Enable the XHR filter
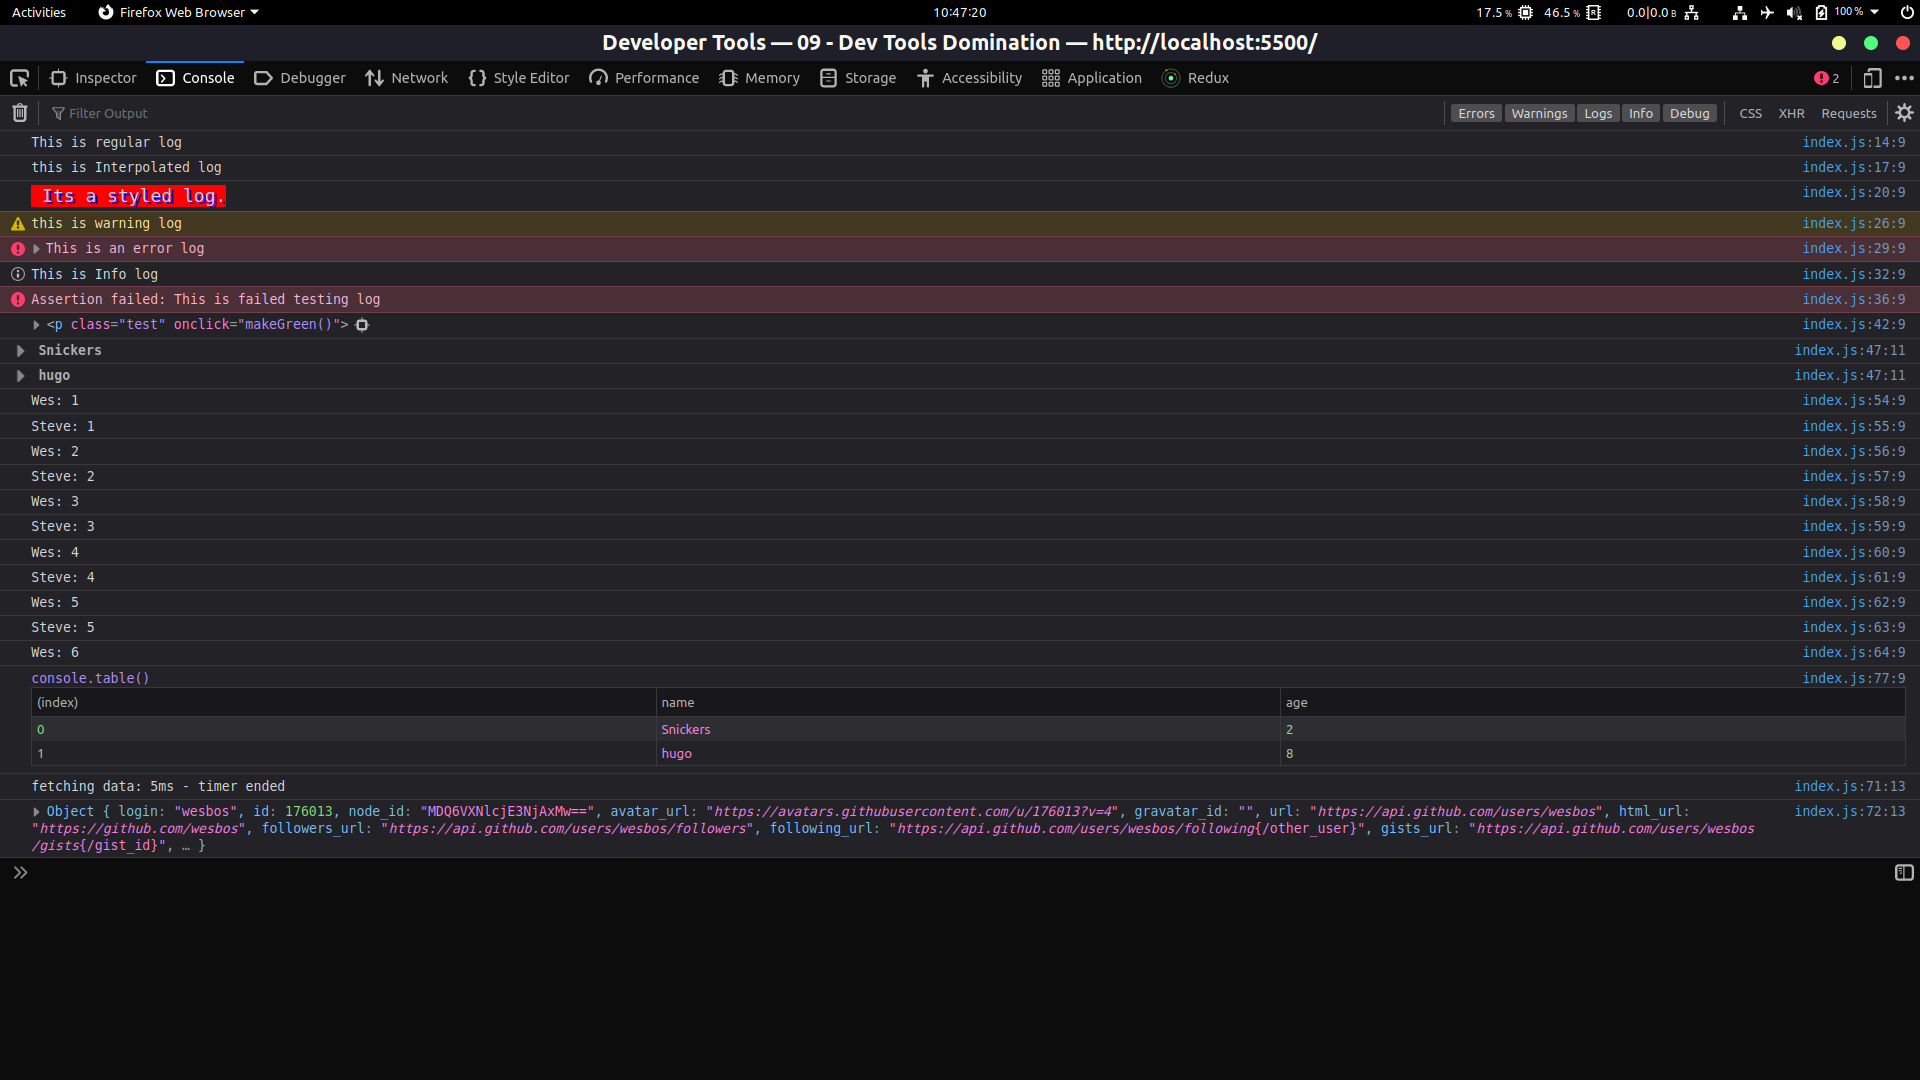 click(x=1791, y=113)
